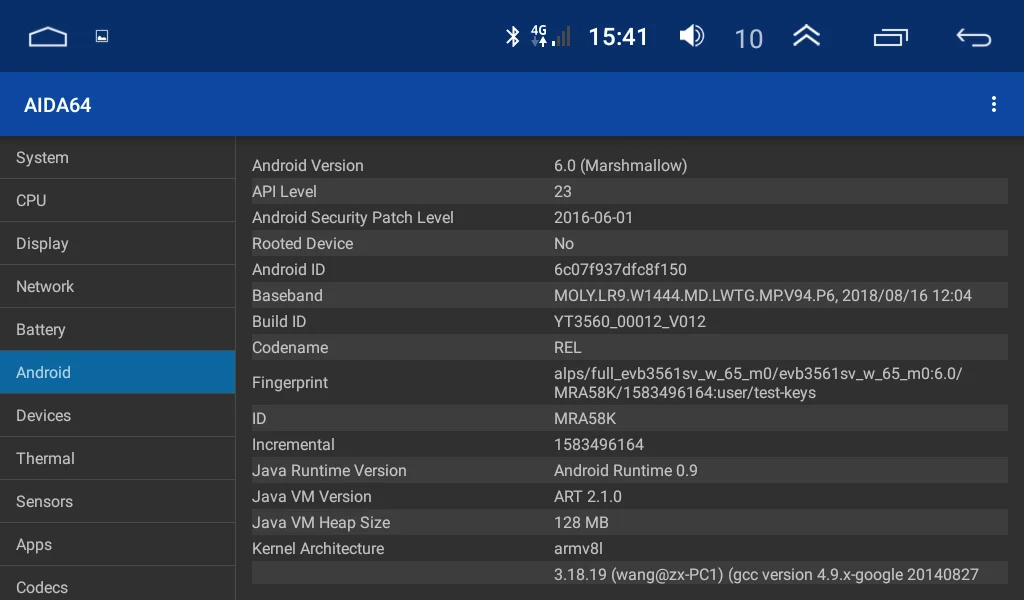This screenshot has width=1024, height=600.
Task: Tap the API Level label
Action: coord(284,191)
